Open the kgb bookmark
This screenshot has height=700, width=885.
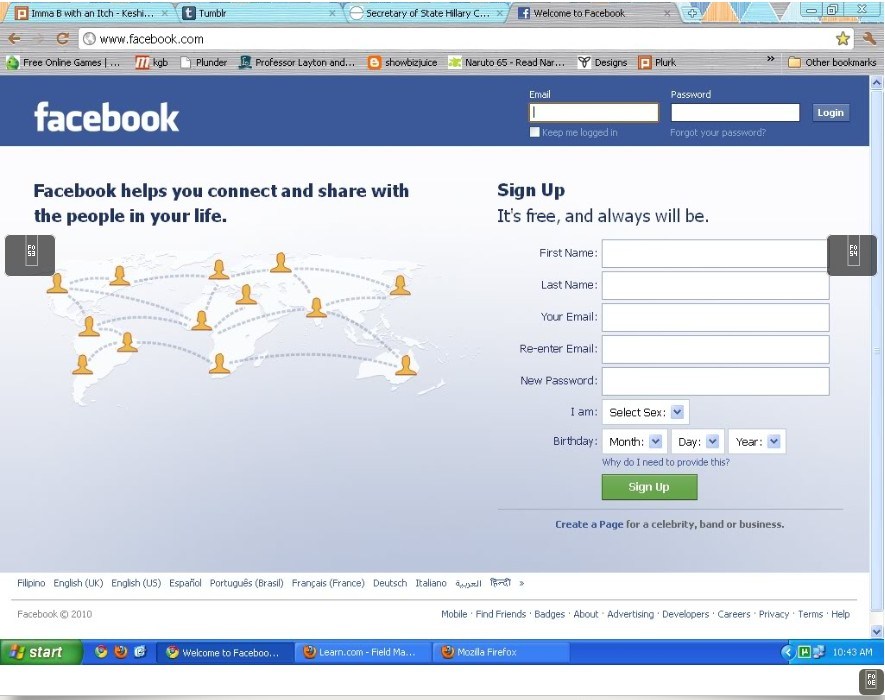pos(152,63)
